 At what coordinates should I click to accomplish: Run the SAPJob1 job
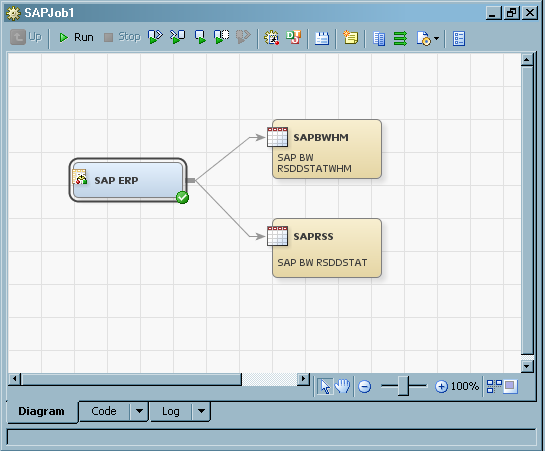pos(76,37)
